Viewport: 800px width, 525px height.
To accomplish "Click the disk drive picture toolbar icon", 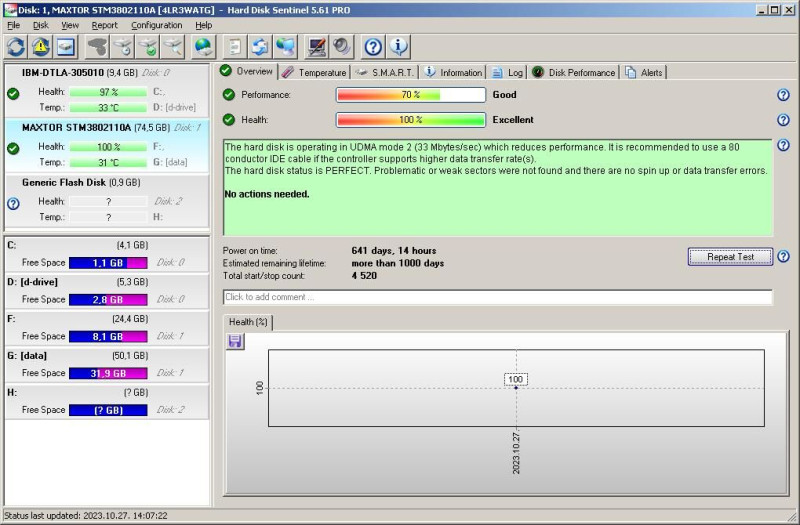I will coord(66,47).
